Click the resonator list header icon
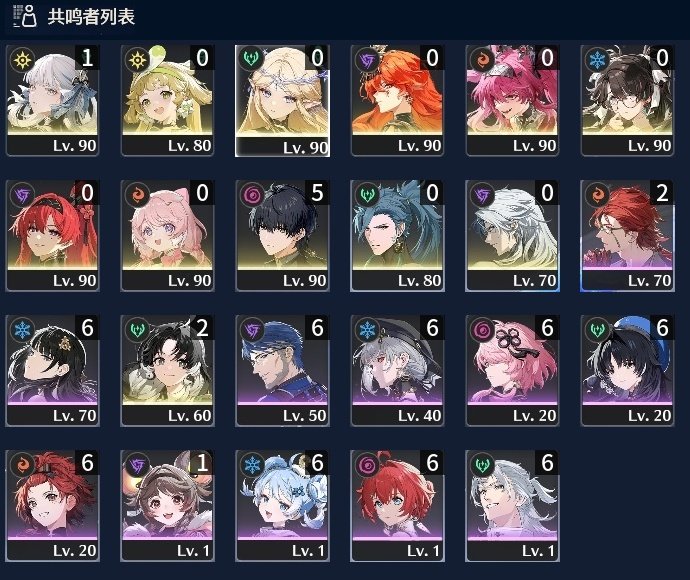 (25, 16)
